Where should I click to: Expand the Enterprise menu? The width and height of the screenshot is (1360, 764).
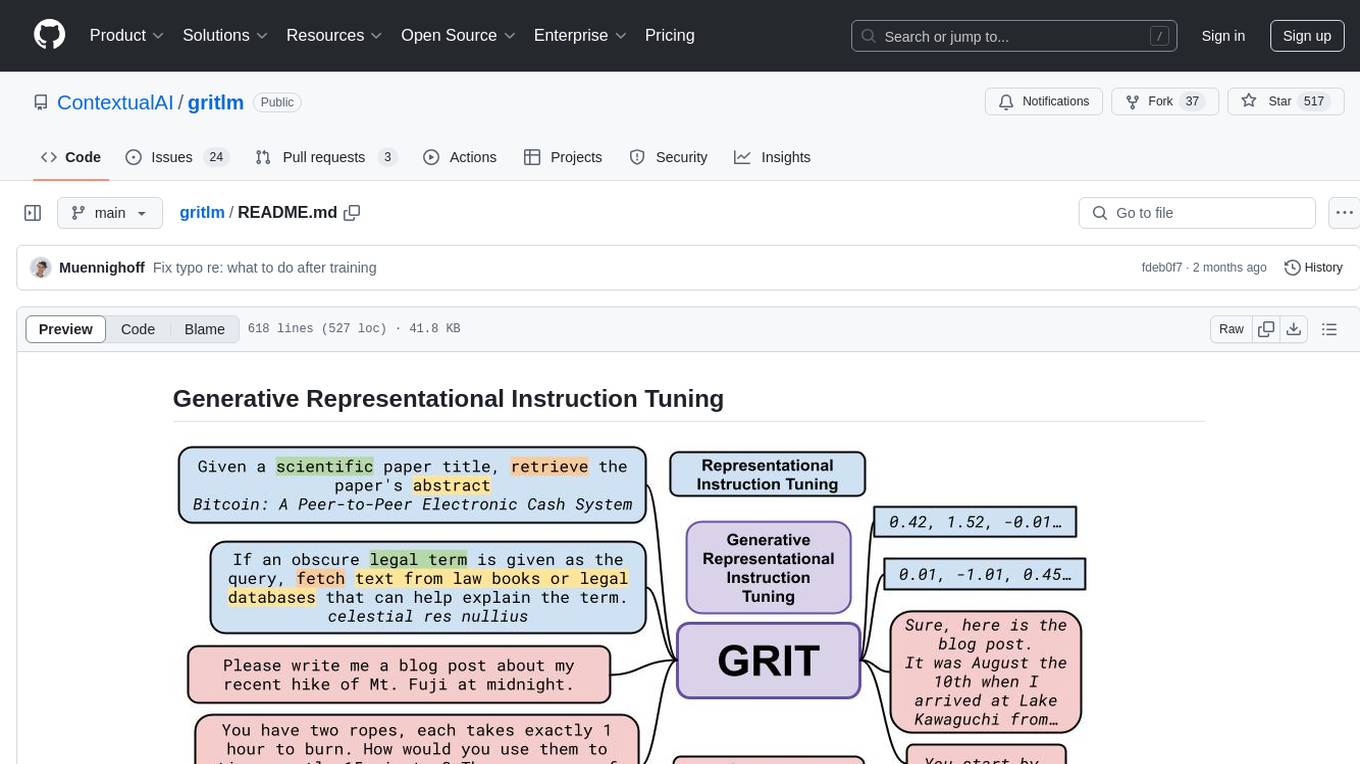[580, 35]
